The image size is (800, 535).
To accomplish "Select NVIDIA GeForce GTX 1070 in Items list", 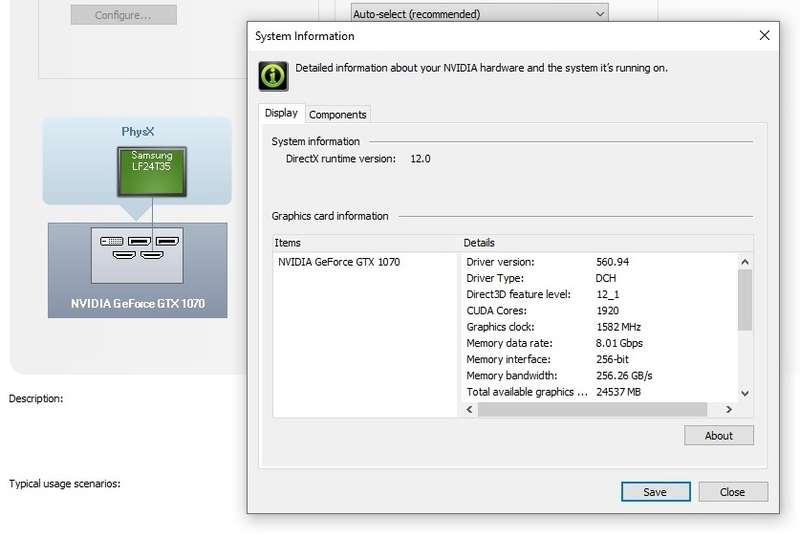I will 339,262.
